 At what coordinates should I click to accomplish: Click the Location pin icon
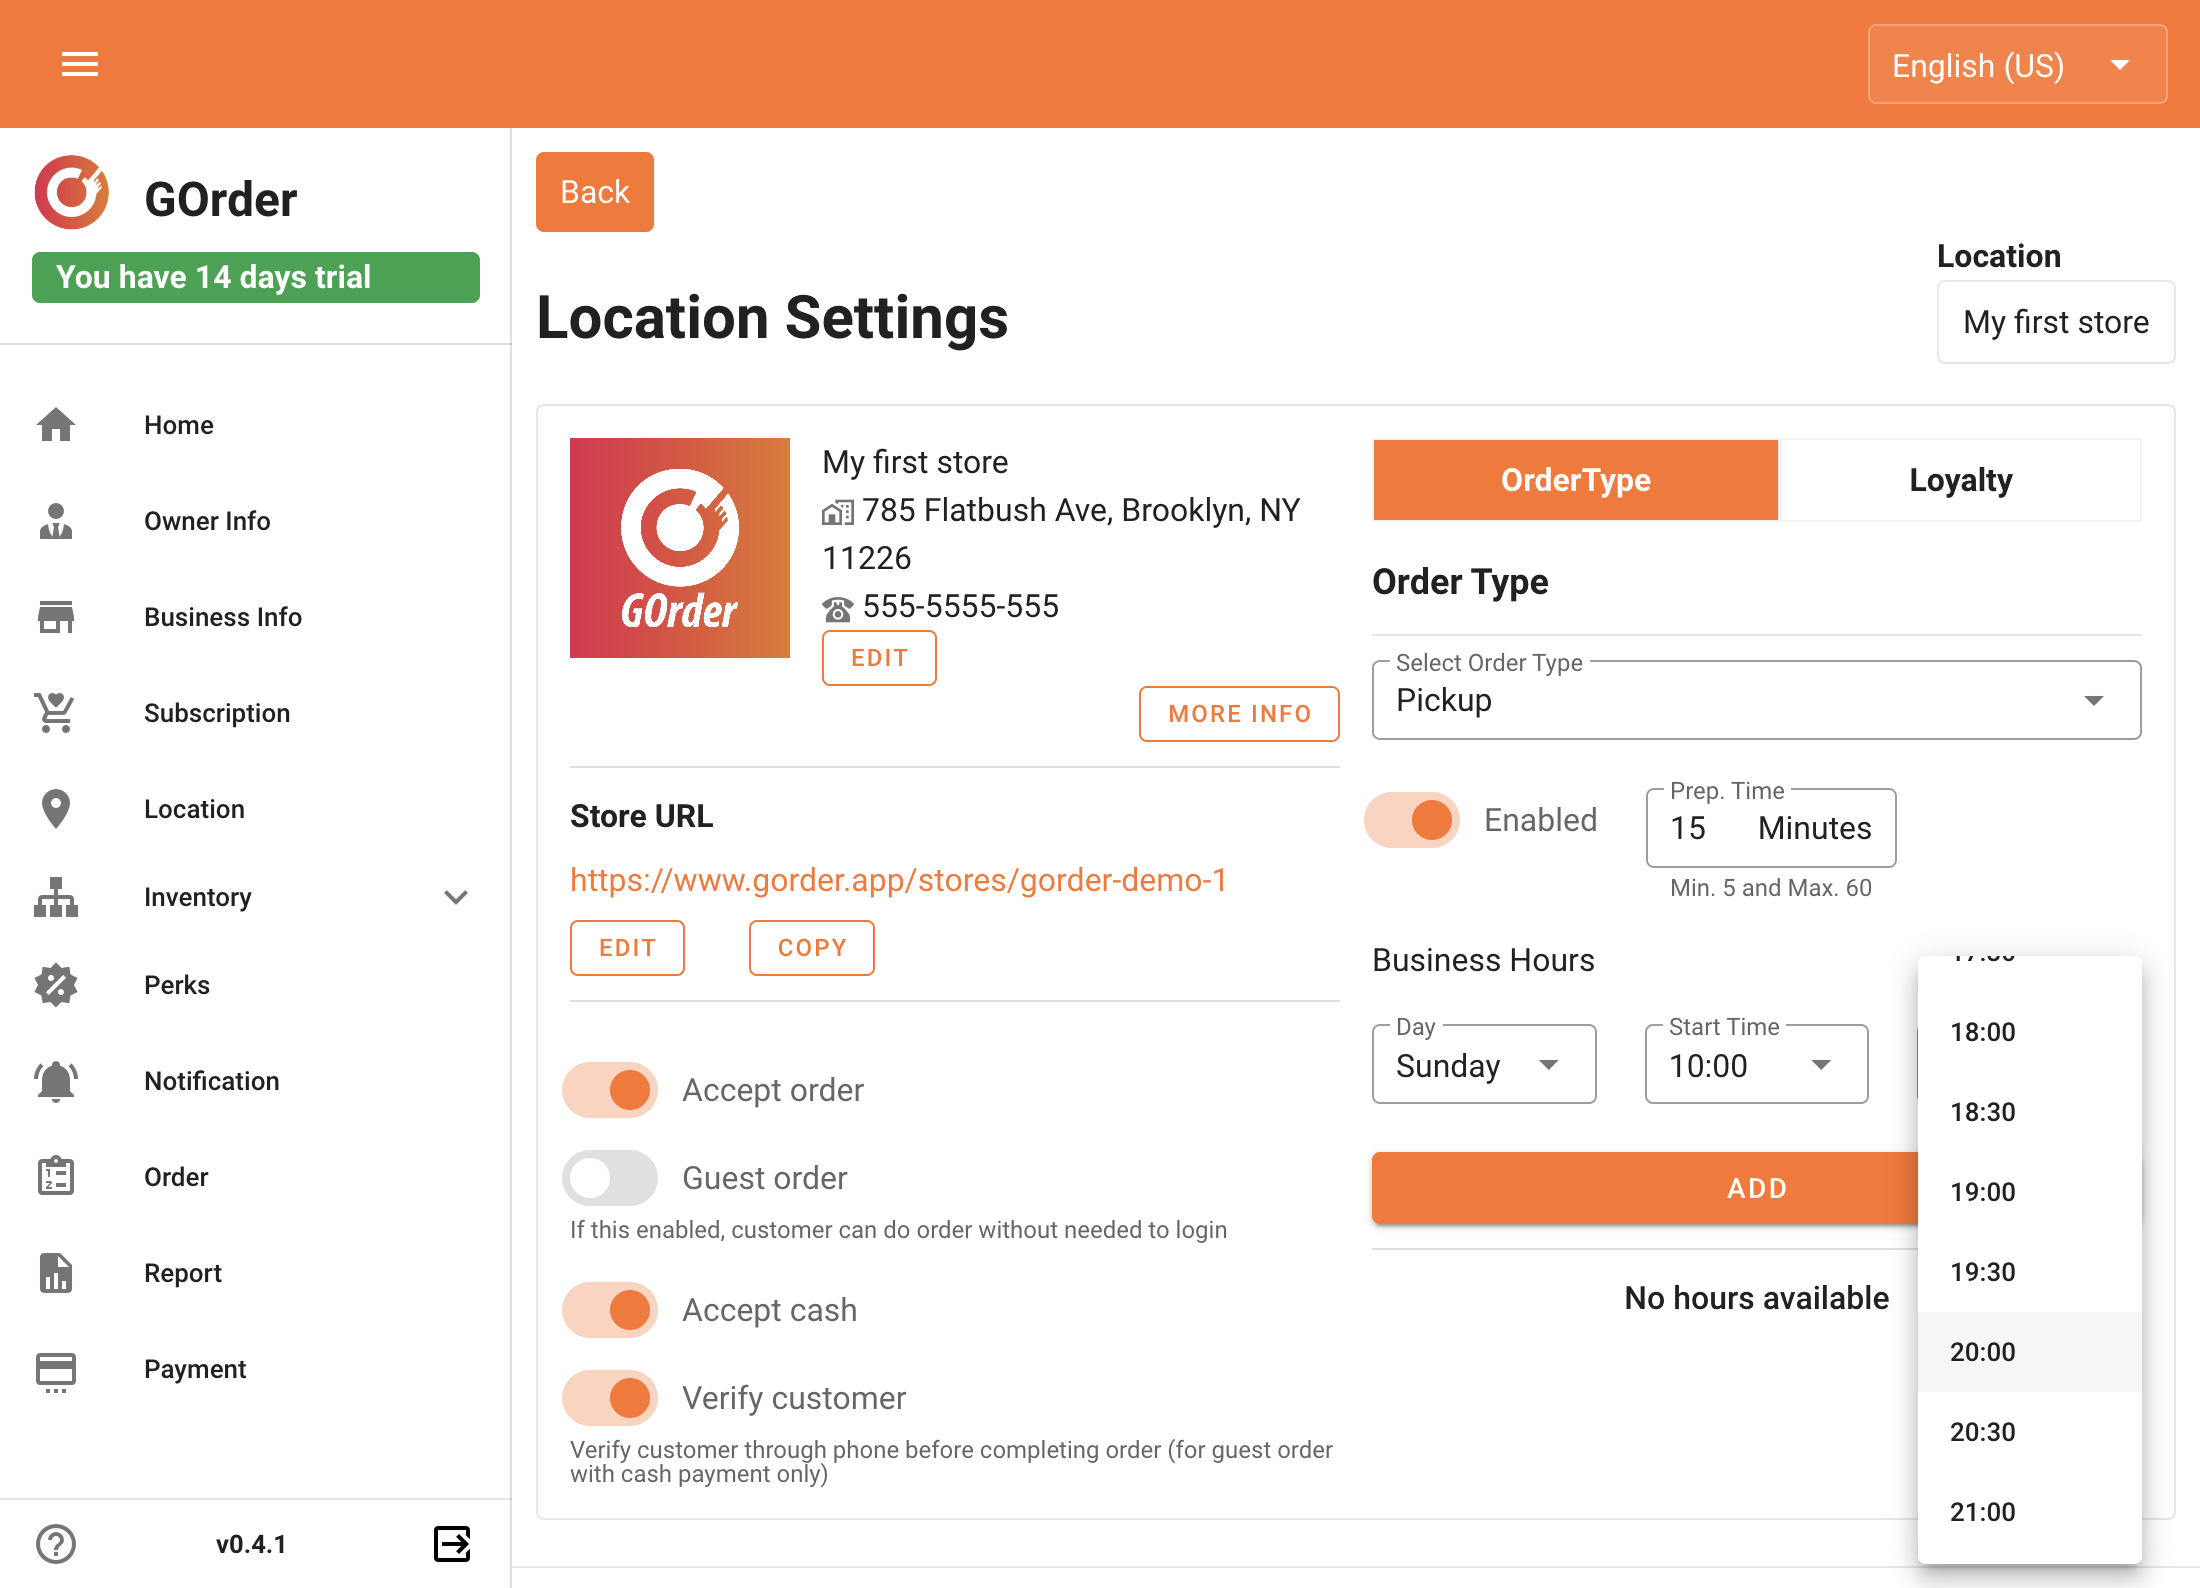point(56,809)
